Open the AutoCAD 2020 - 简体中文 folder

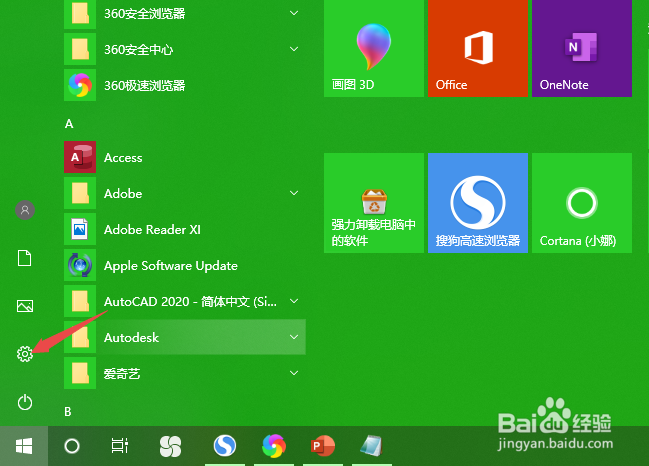tap(185, 301)
